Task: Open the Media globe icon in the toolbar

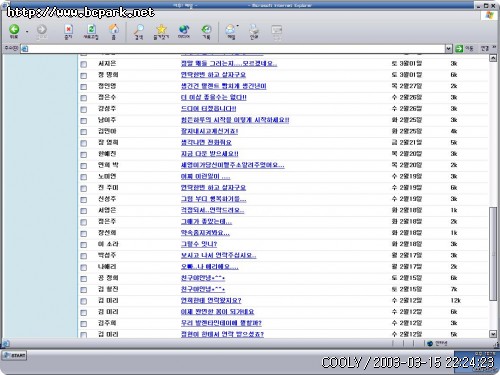Action: tap(184, 32)
